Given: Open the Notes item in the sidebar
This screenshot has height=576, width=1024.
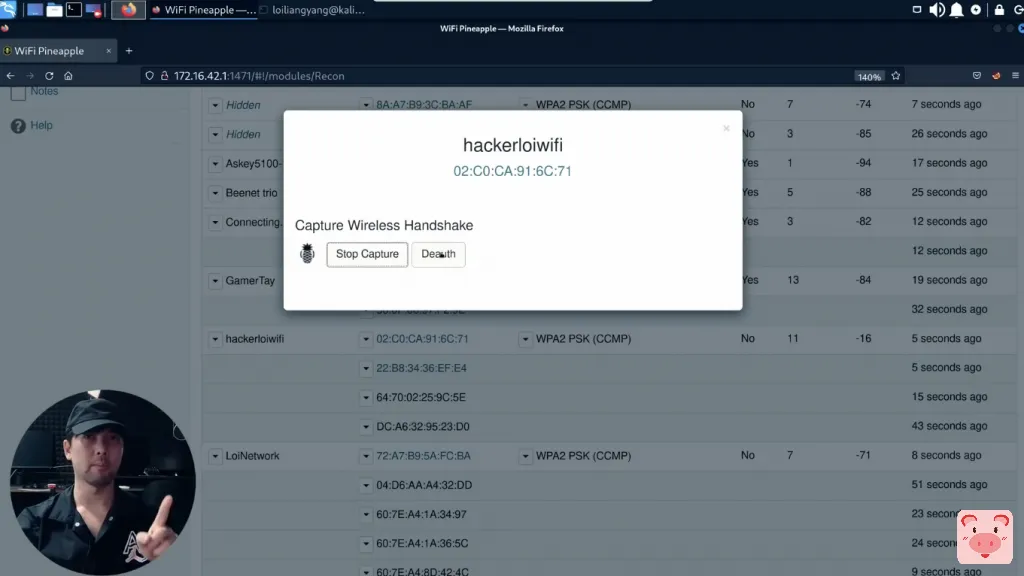Looking at the screenshot, I should click(44, 91).
